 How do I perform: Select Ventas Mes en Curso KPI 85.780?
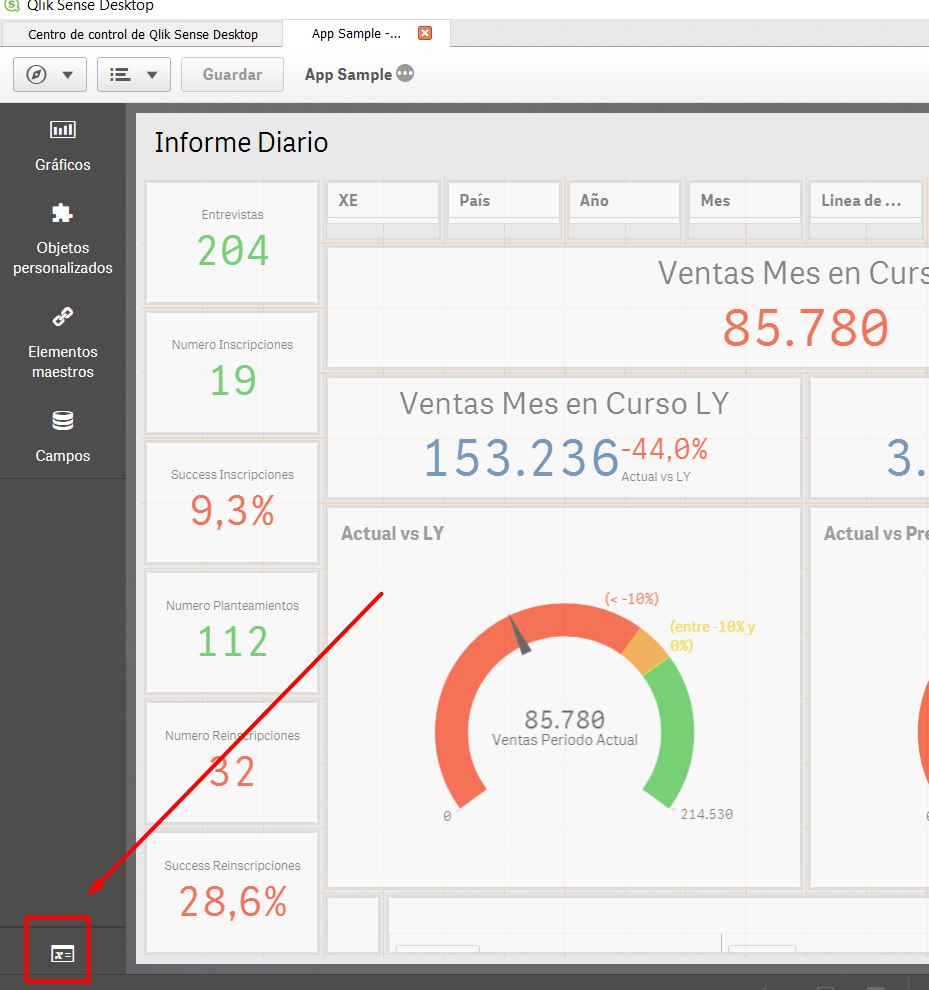628,307
